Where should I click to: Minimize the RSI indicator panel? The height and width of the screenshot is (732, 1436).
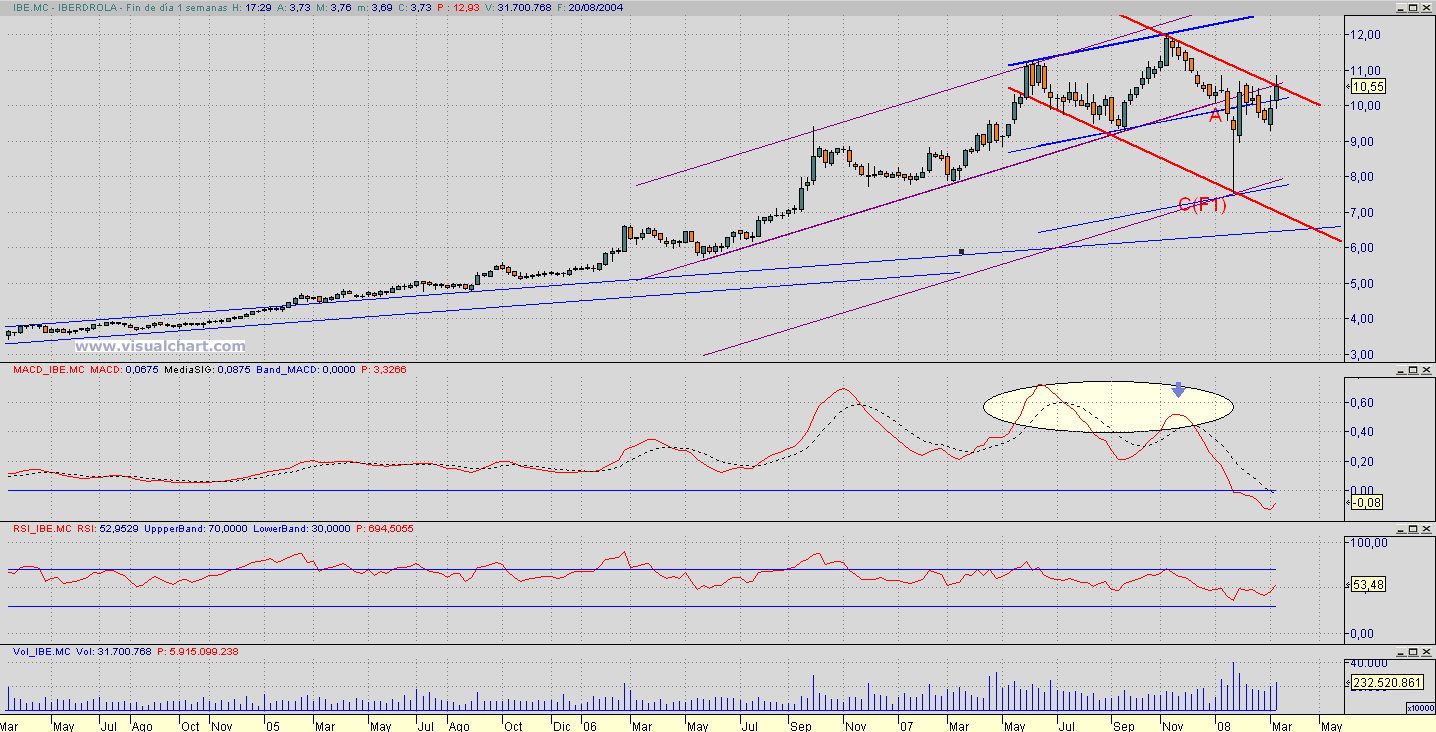1402,528
